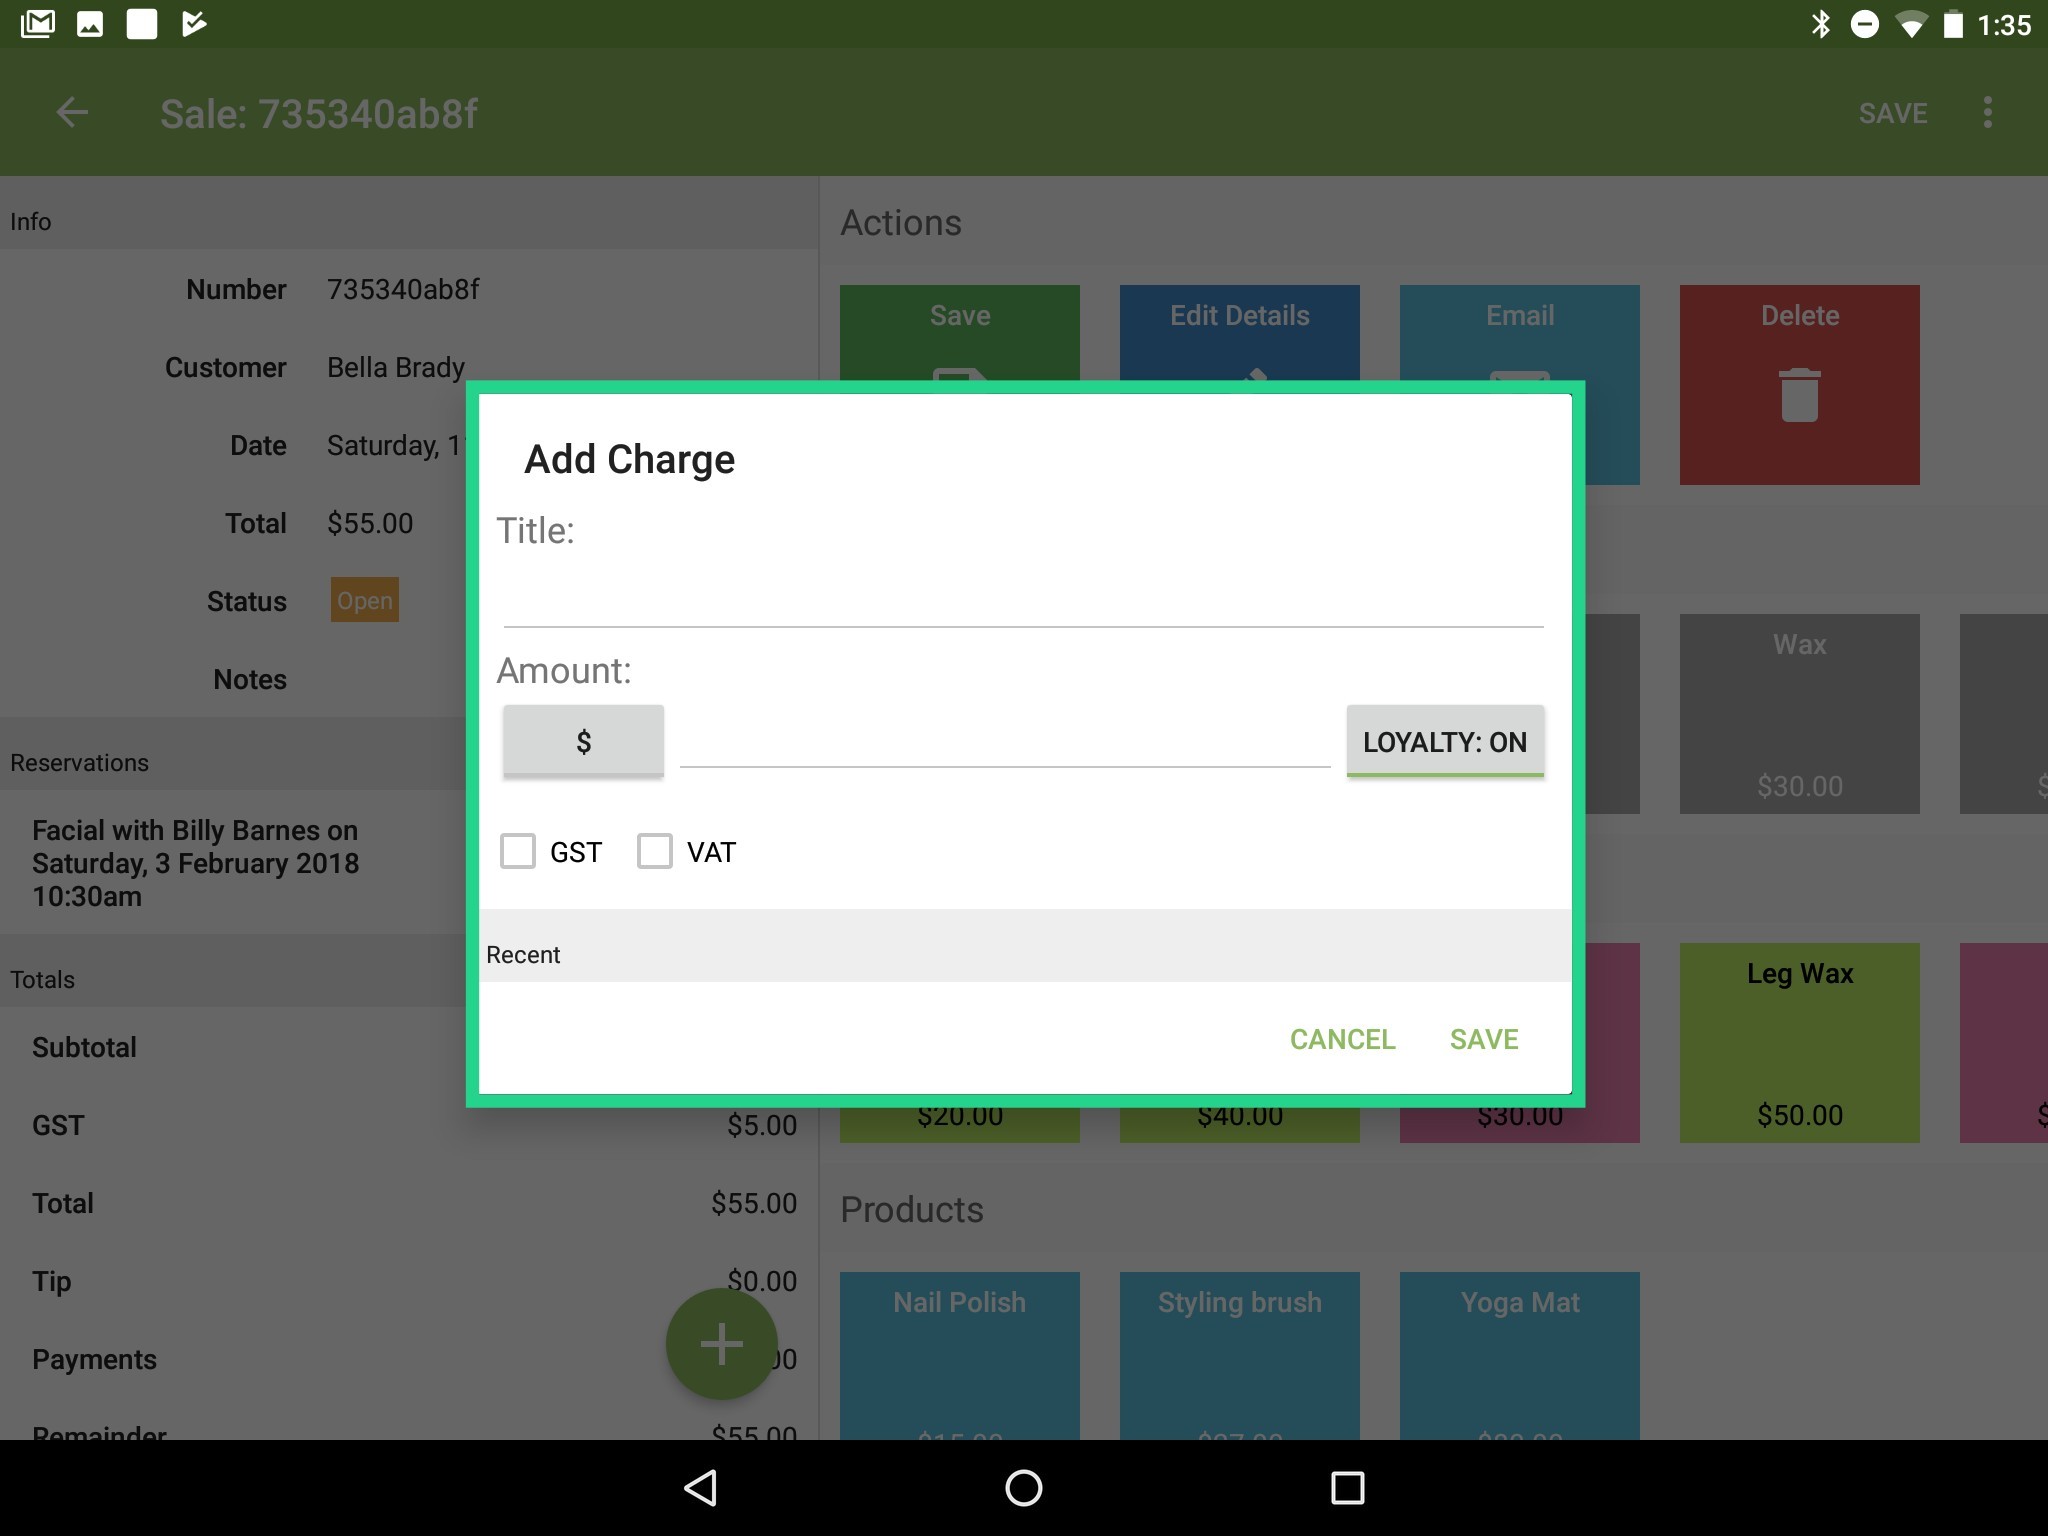Open the three-dot overflow menu

tap(1988, 112)
